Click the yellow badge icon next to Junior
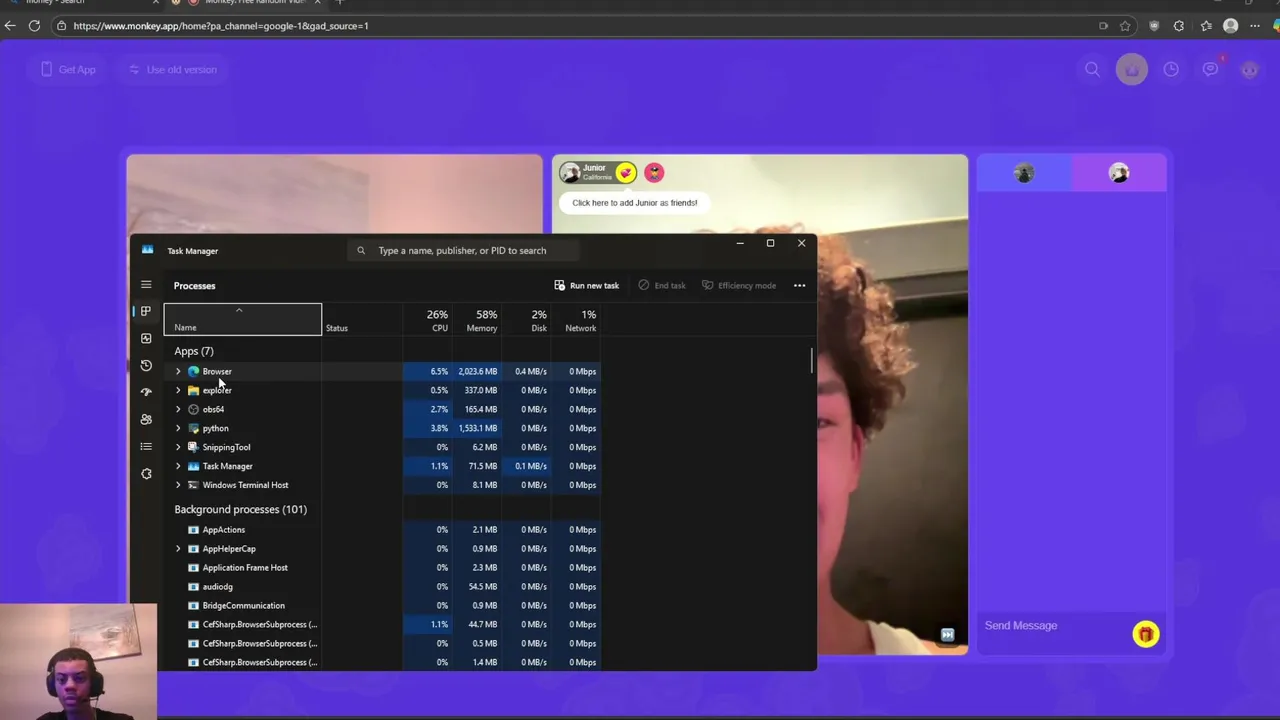 tap(626, 173)
